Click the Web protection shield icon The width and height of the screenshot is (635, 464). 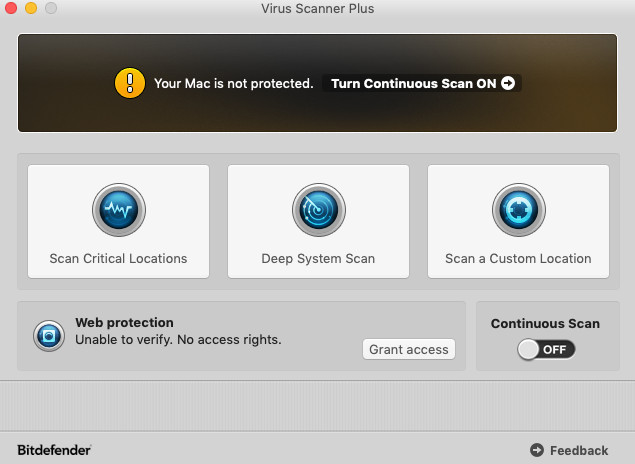48,335
